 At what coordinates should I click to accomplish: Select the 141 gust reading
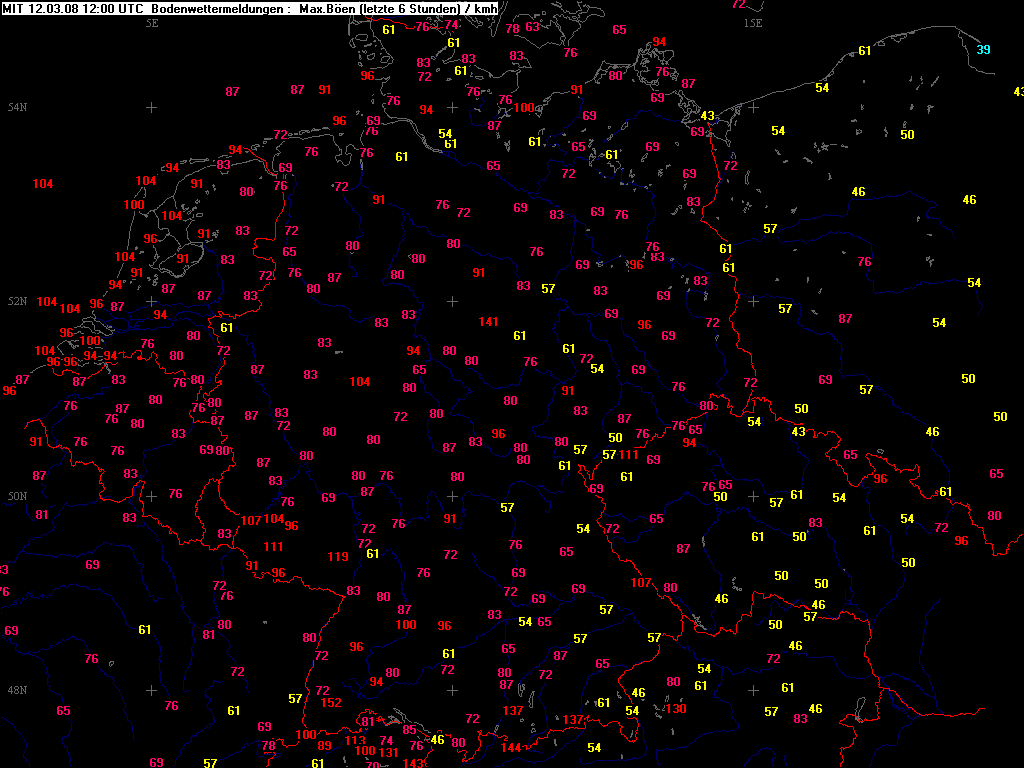pyautogui.click(x=488, y=322)
